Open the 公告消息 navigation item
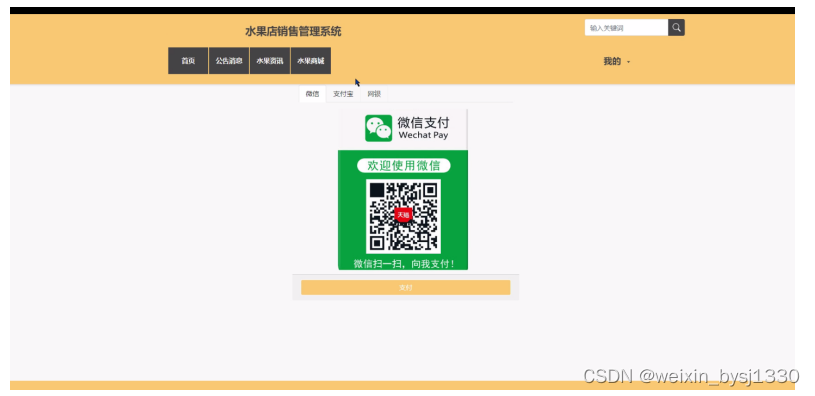Viewport: 815px width, 396px height. 229,61
